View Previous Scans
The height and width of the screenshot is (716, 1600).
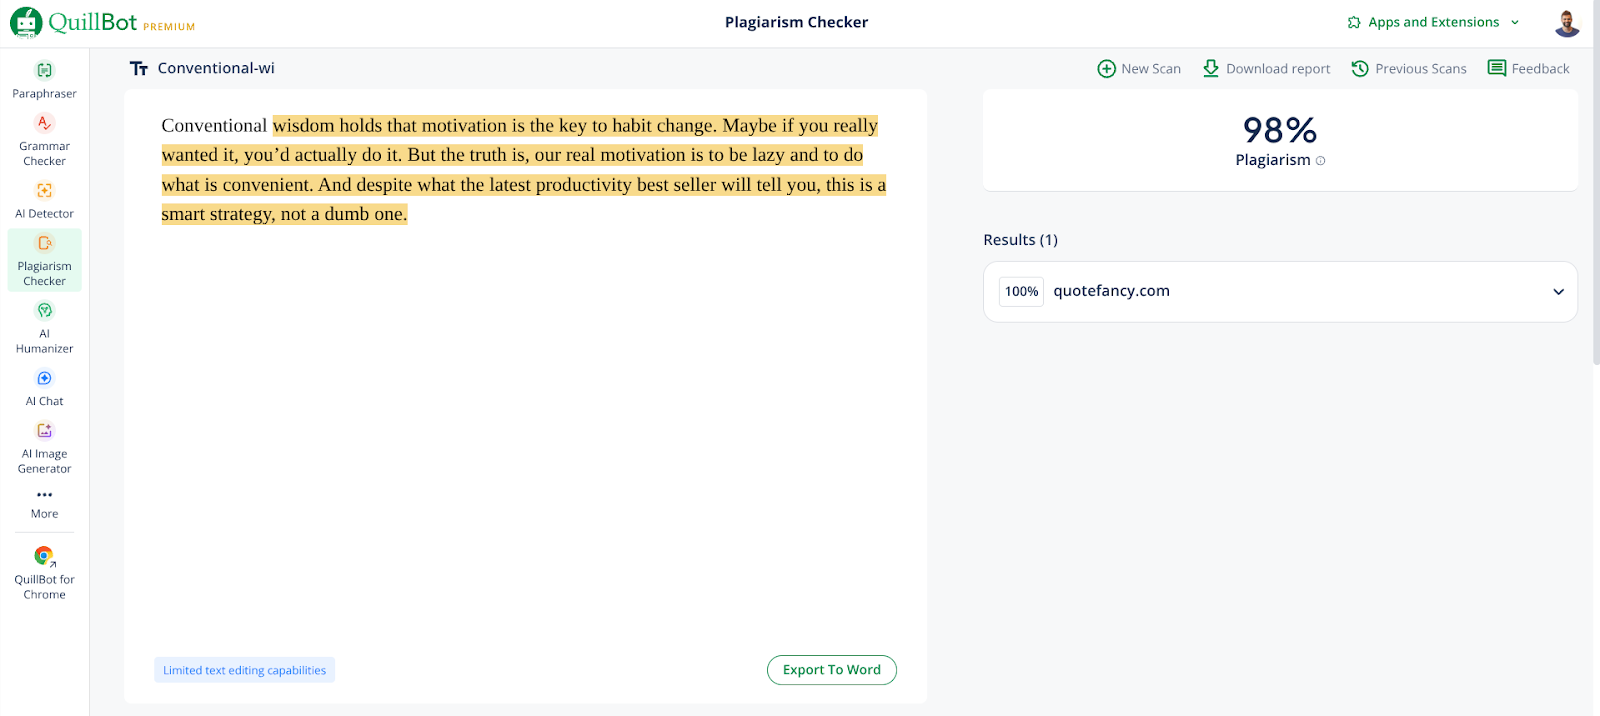(x=1408, y=69)
